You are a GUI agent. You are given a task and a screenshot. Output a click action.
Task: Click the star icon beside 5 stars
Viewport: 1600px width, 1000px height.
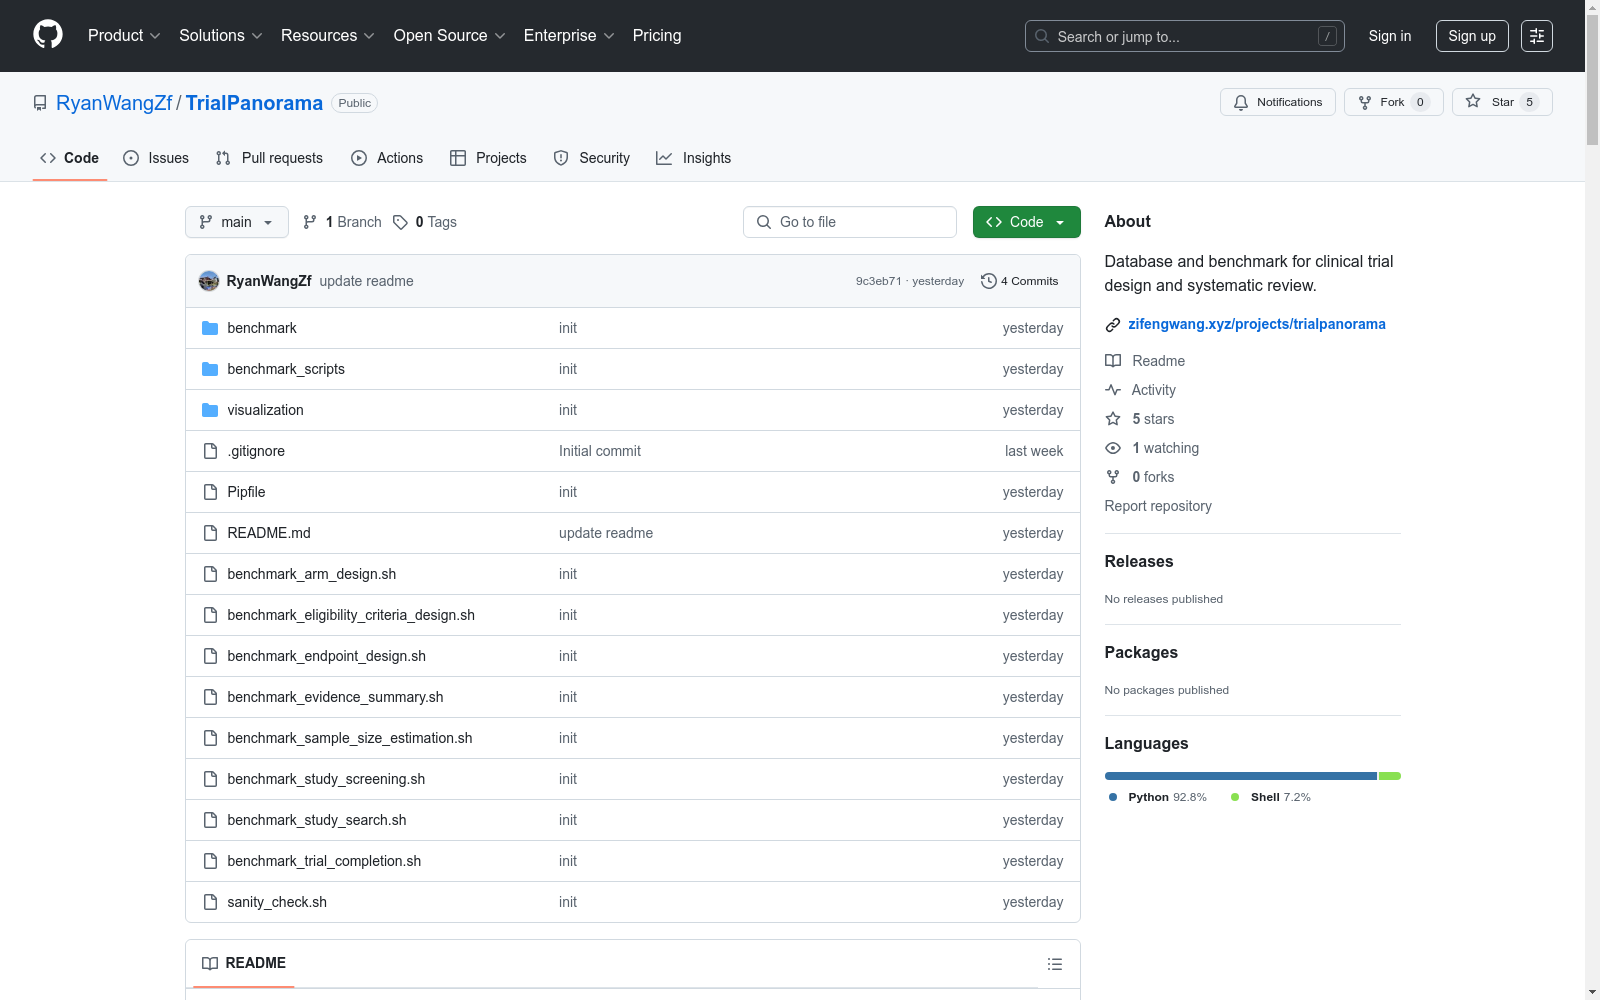1113,419
